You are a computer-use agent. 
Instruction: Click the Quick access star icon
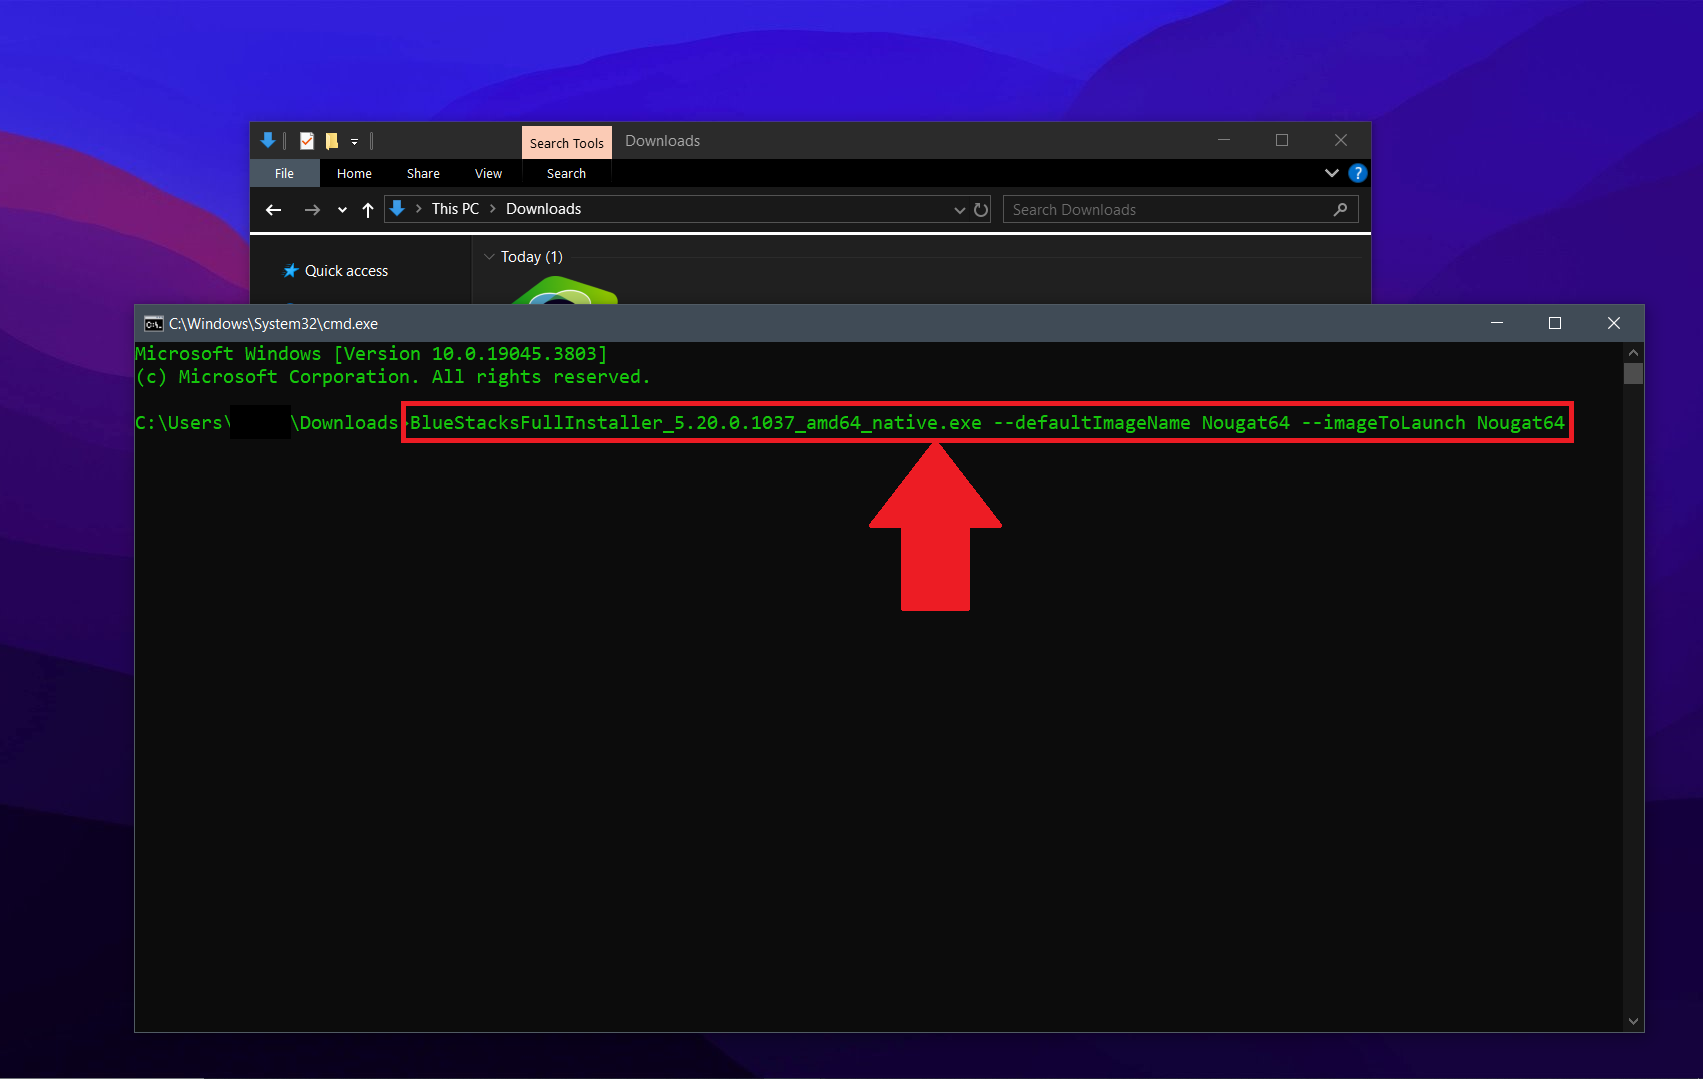(290, 270)
